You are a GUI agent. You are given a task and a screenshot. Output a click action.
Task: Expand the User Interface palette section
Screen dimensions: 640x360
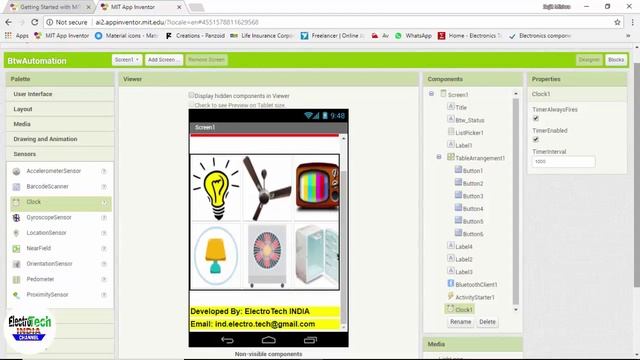tap(60, 94)
